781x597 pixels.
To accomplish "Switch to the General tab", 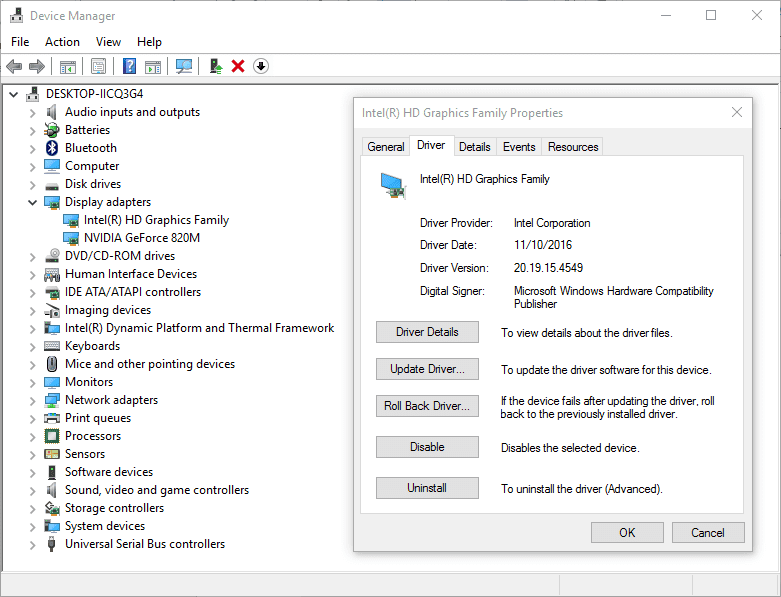I will (x=386, y=147).
